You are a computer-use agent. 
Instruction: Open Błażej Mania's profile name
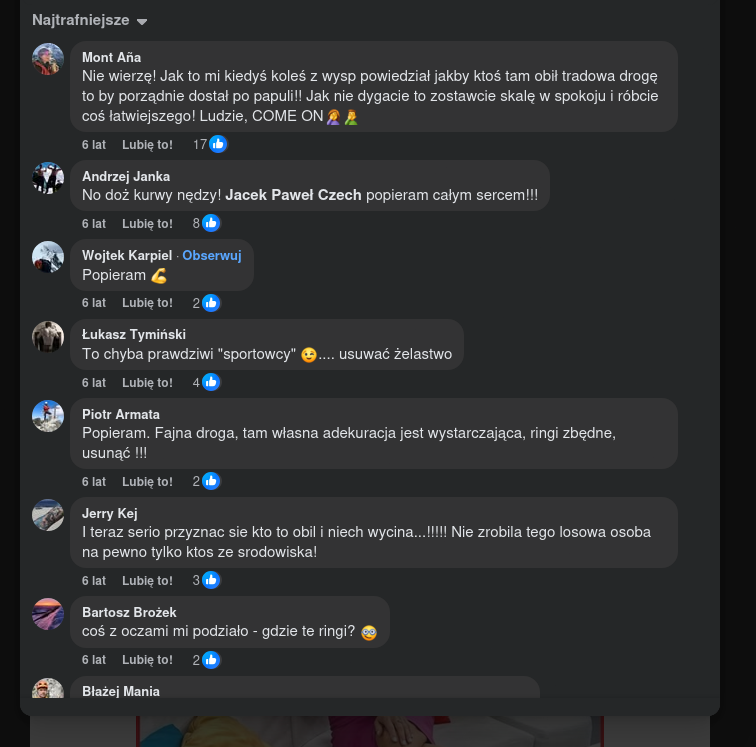(x=121, y=691)
